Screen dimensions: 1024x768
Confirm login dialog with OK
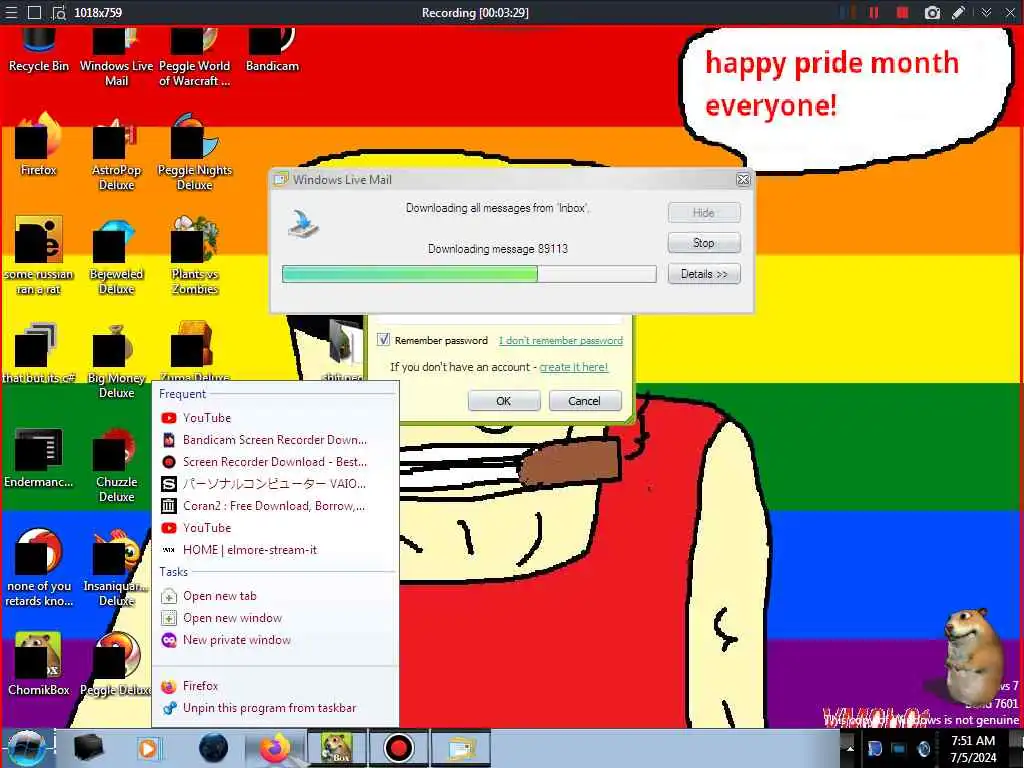tap(504, 401)
